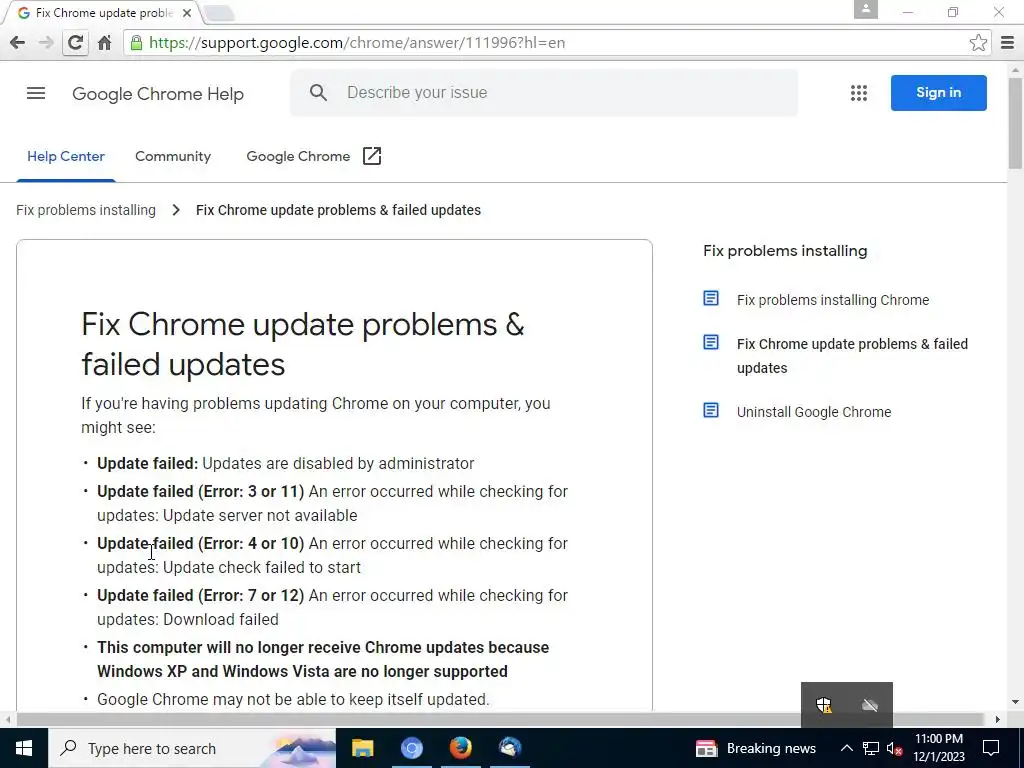Reload the page with the refresh icon
The width and height of the screenshot is (1024, 768).
point(75,43)
